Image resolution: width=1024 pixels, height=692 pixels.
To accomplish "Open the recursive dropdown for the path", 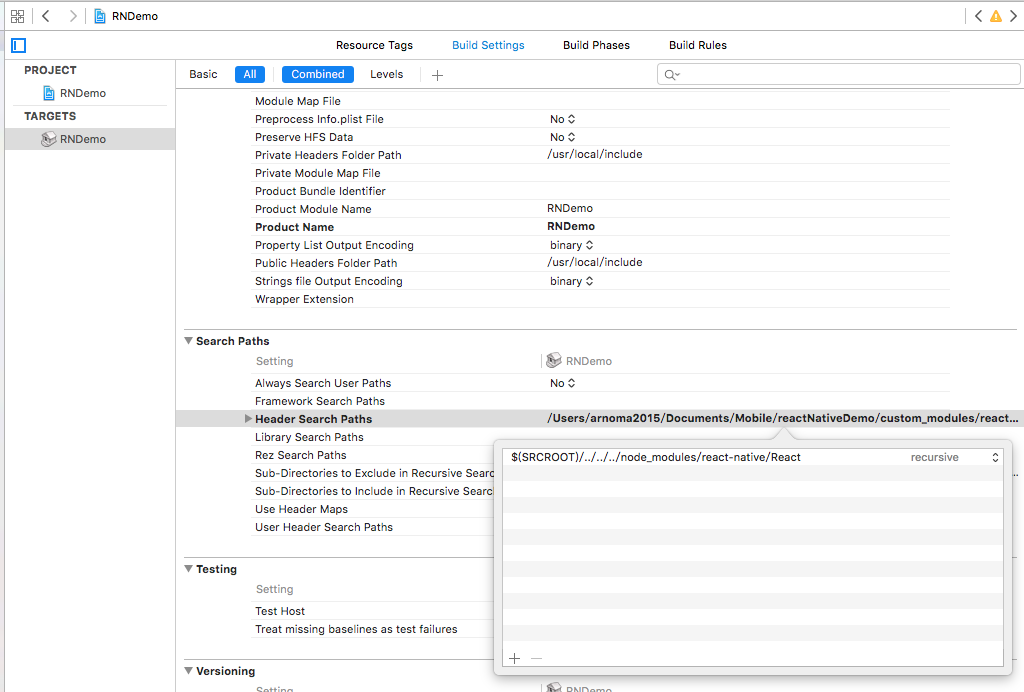I will click(953, 457).
